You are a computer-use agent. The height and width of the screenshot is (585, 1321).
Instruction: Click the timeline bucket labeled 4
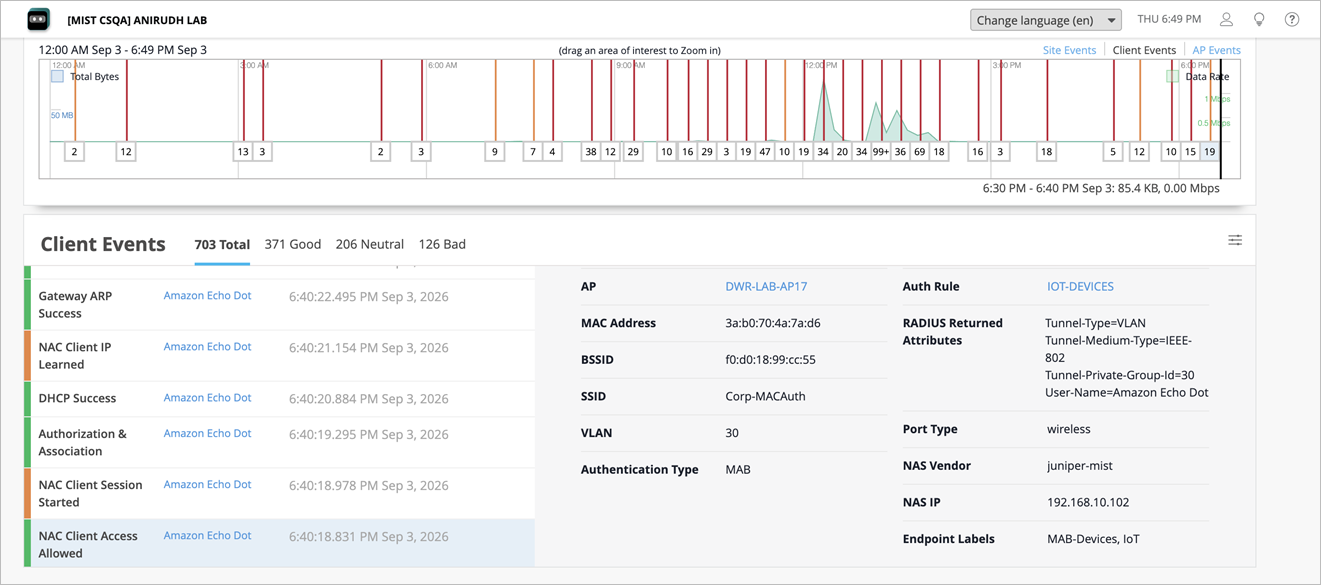552,152
